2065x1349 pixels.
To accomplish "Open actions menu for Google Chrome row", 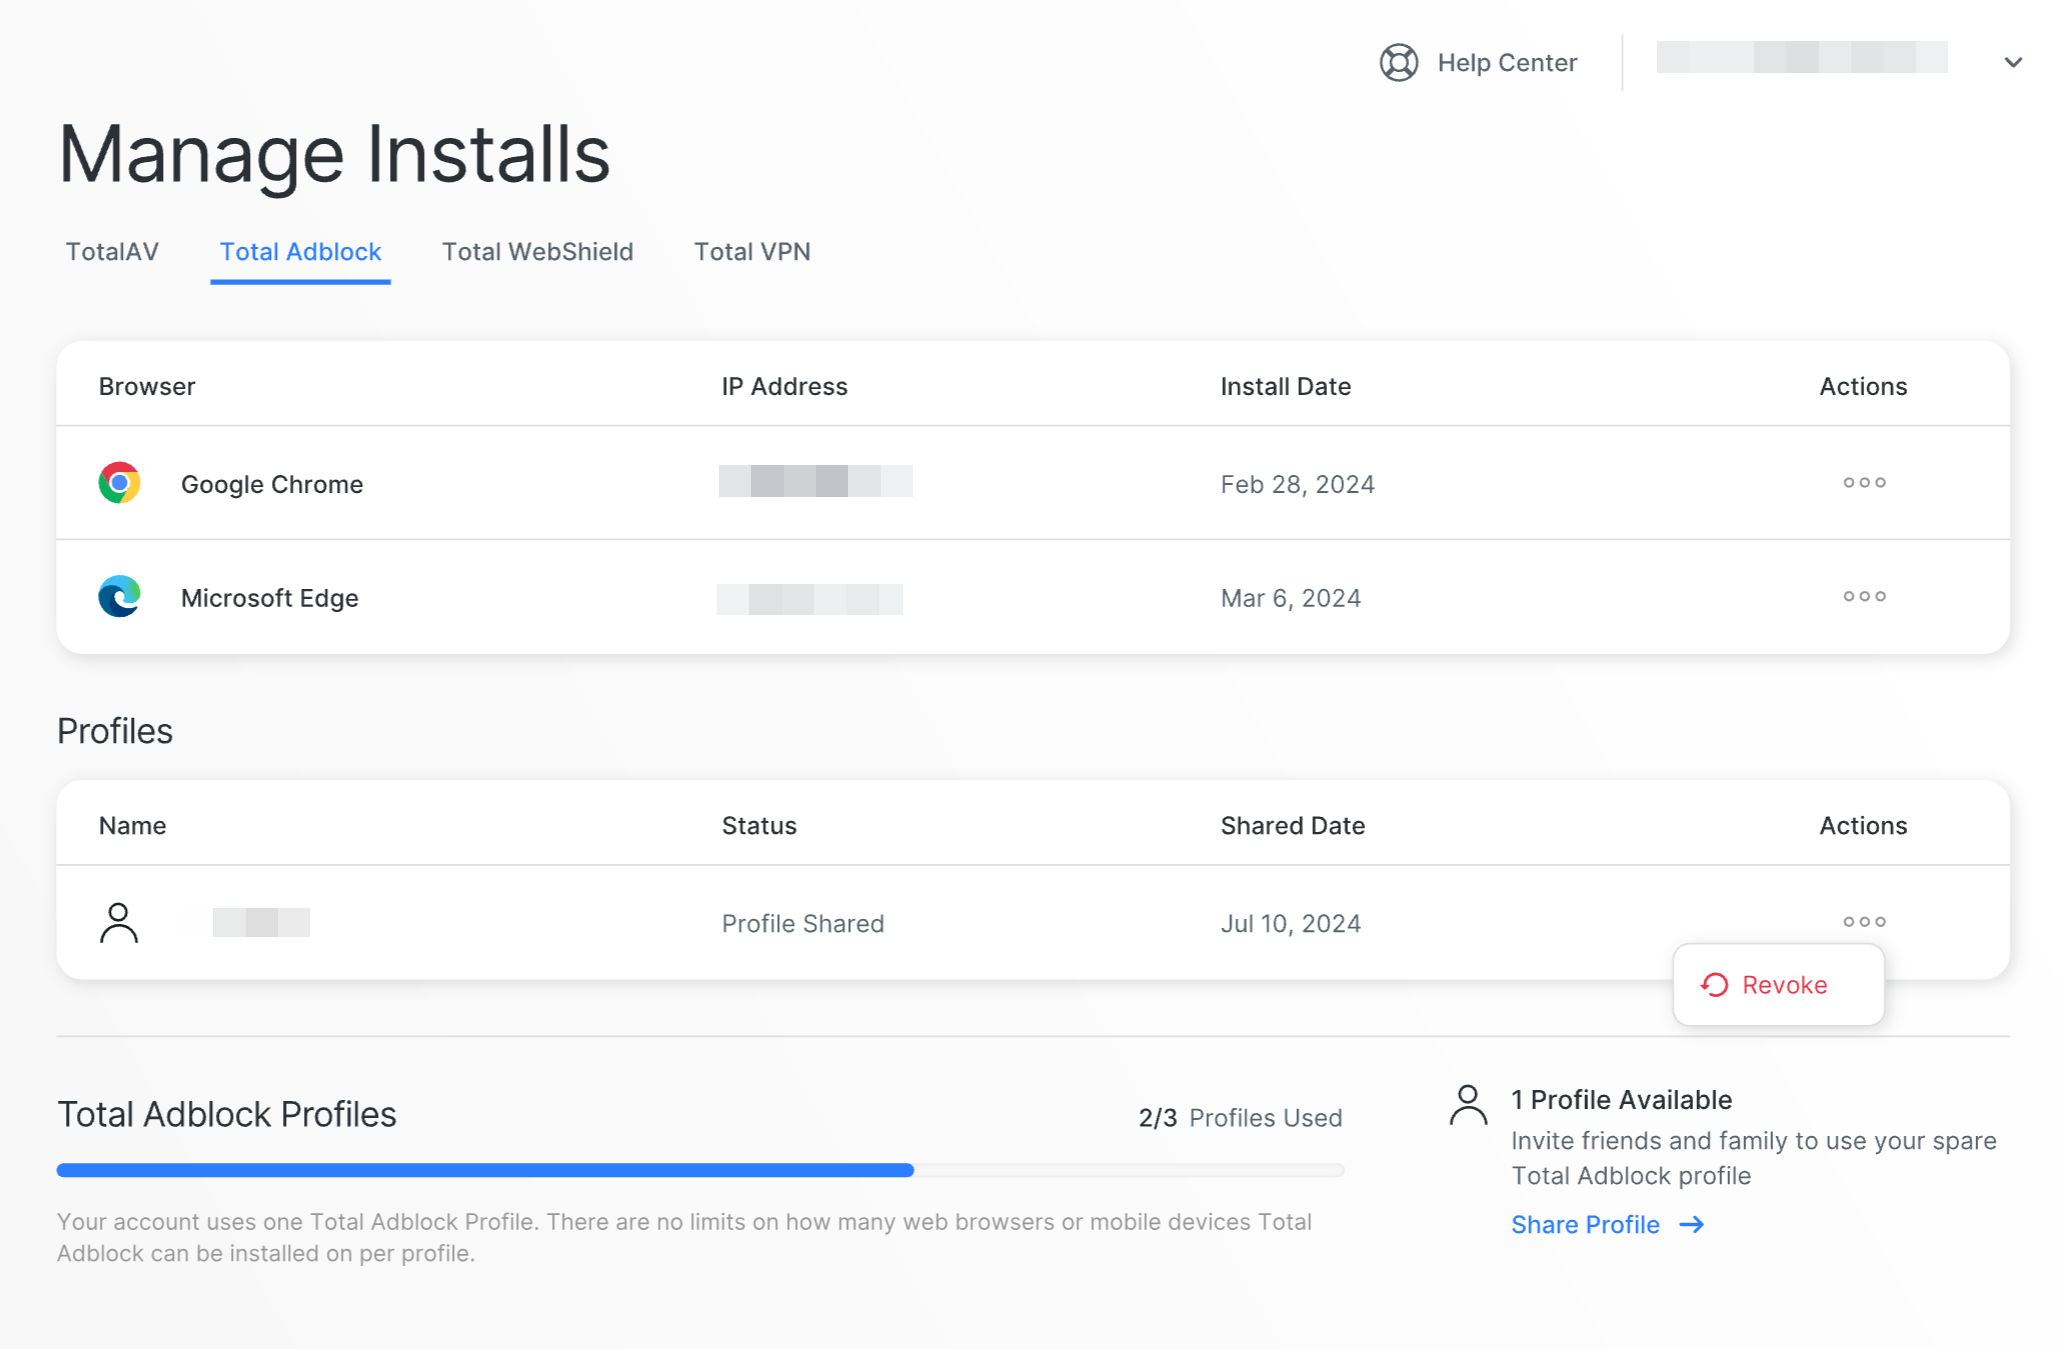I will click(x=1864, y=483).
